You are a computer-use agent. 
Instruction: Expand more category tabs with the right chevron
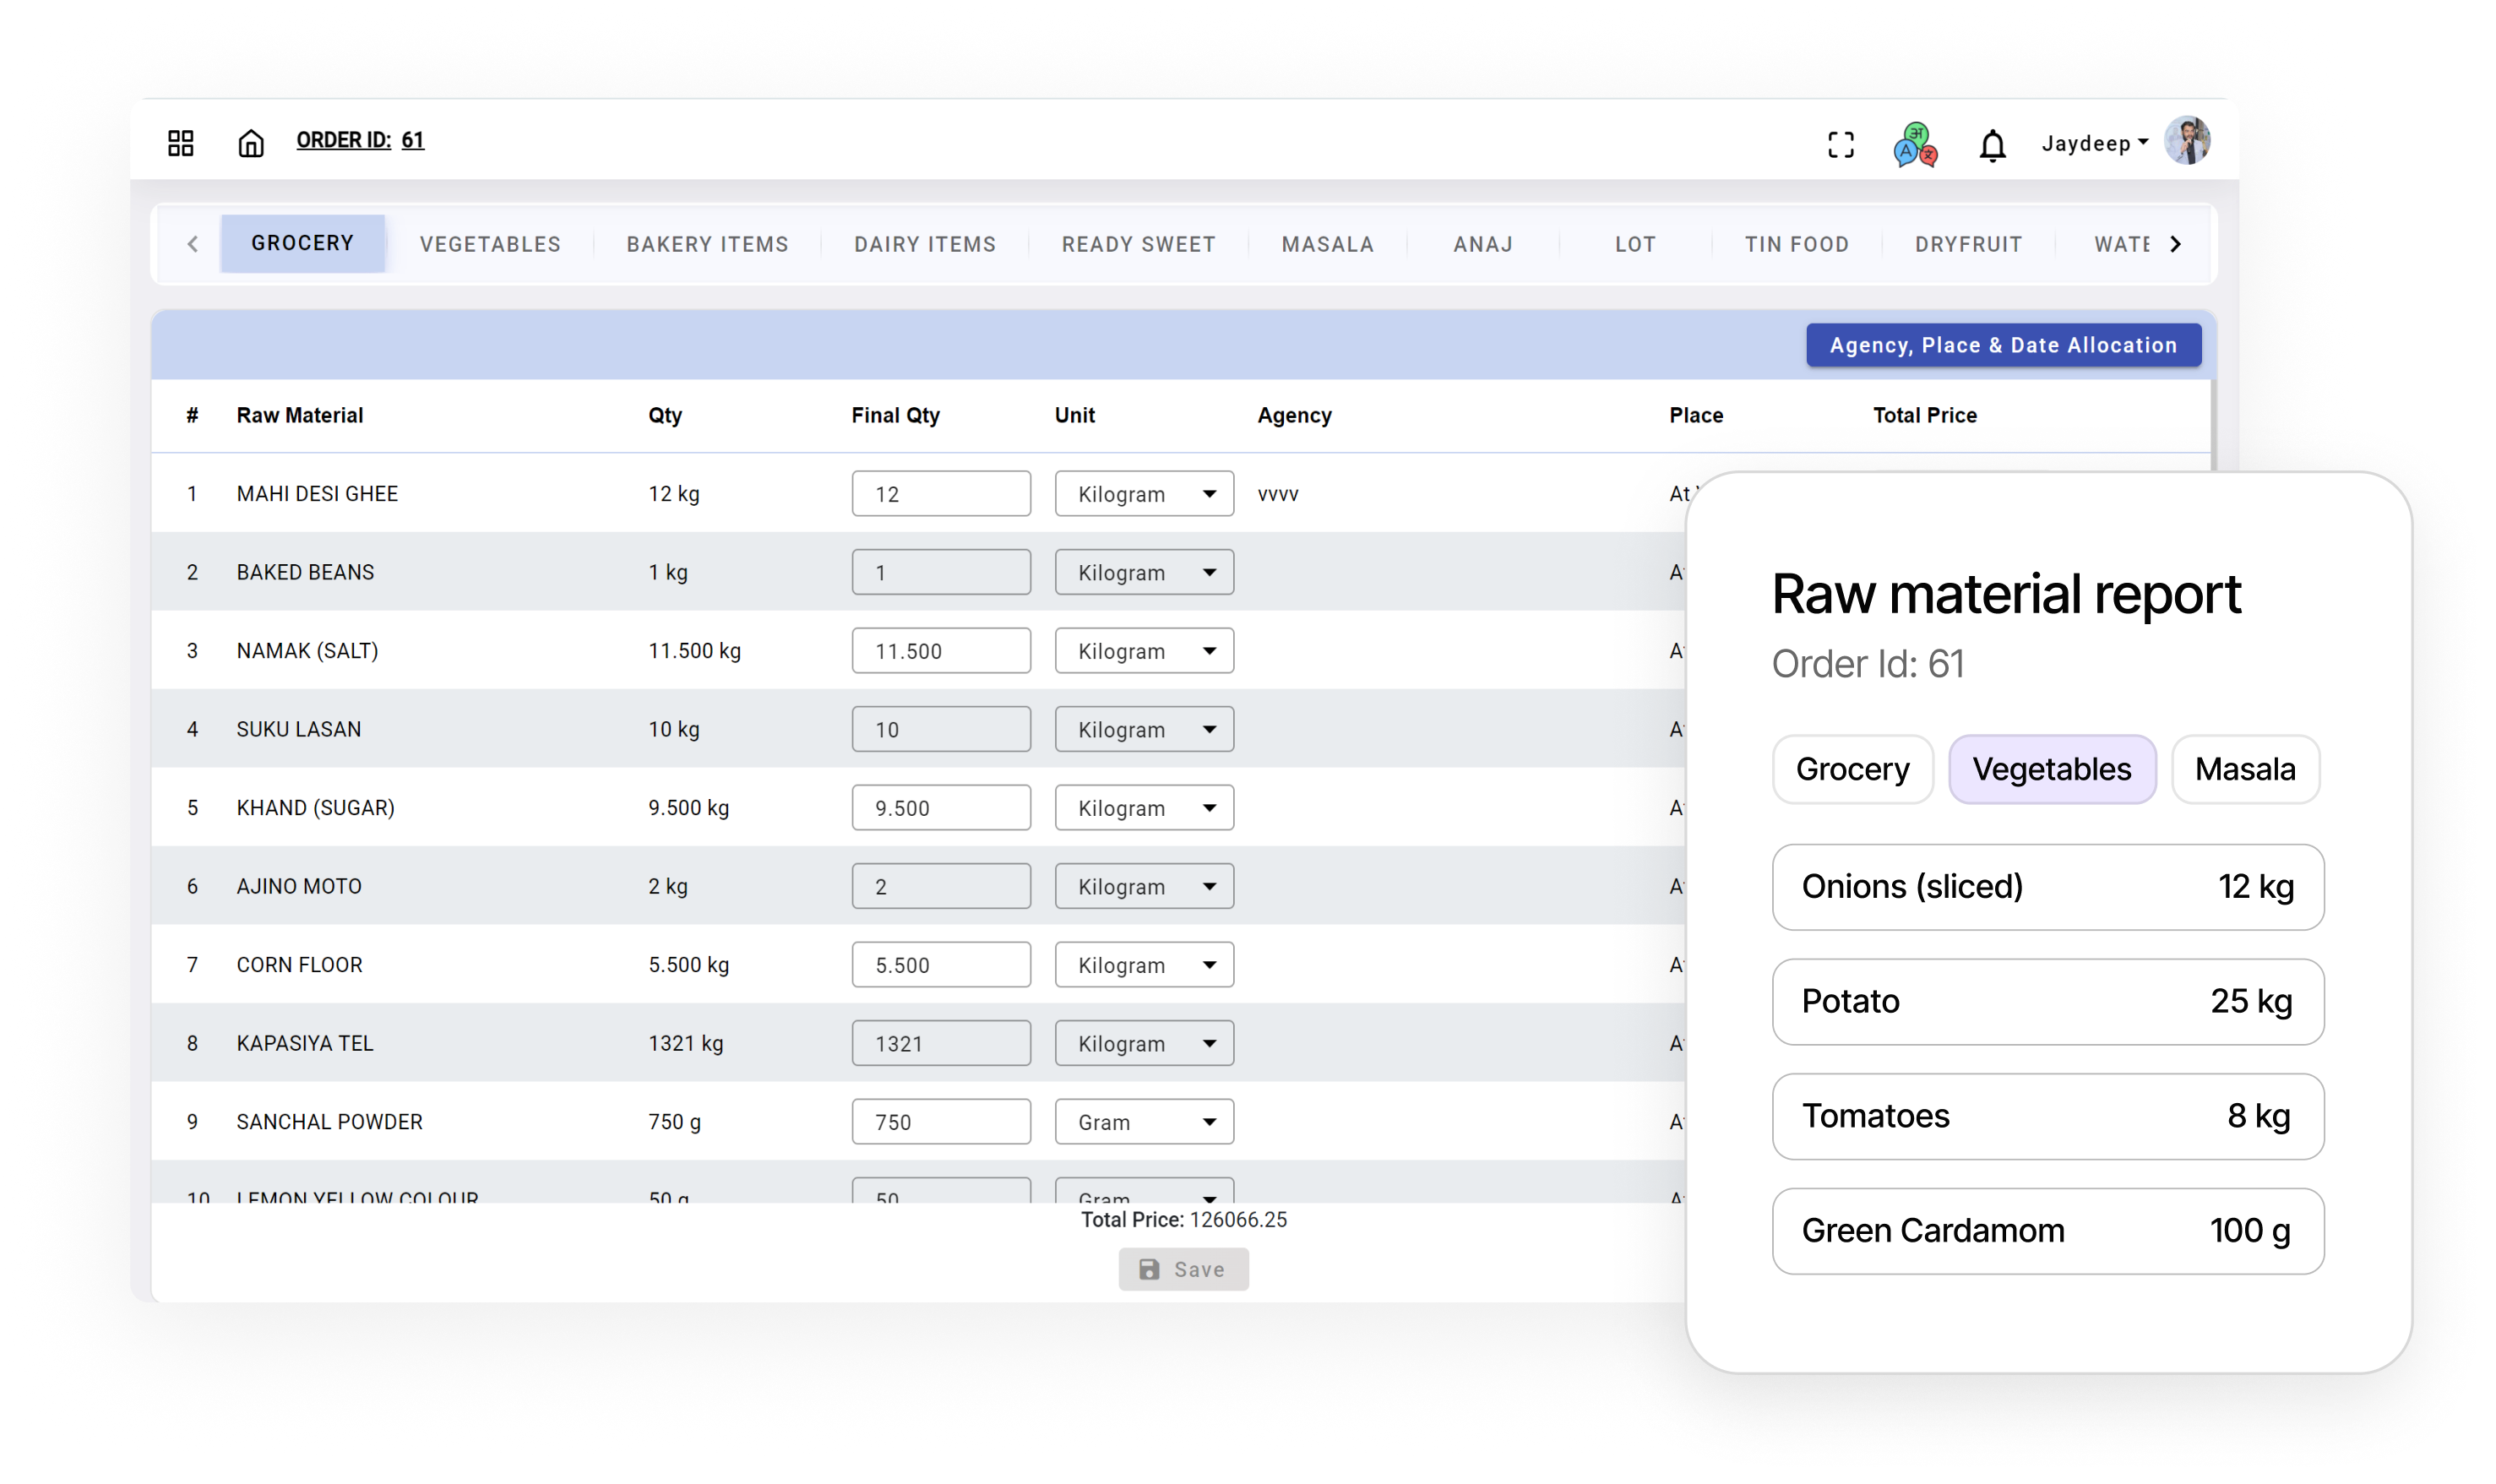tap(2174, 243)
